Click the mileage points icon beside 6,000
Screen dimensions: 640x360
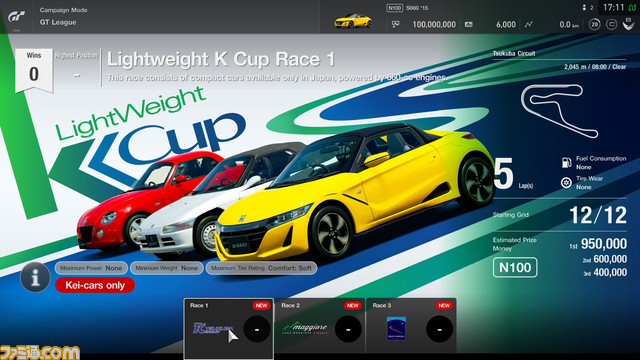[469, 24]
